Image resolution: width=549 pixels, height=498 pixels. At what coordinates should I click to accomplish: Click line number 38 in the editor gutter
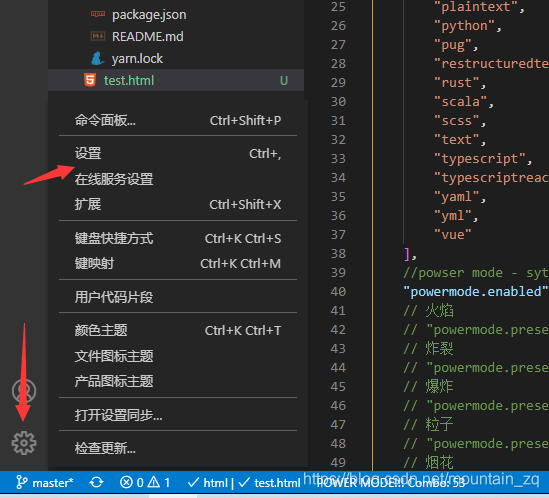coord(338,254)
